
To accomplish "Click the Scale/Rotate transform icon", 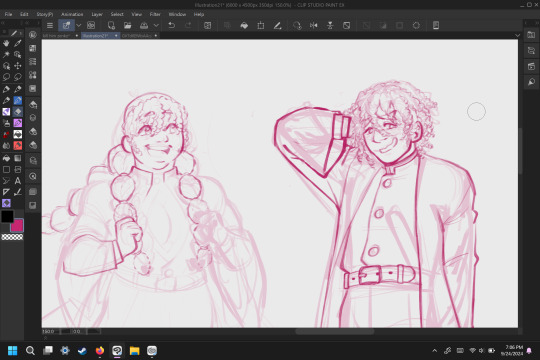I will click(x=261, y=25).
